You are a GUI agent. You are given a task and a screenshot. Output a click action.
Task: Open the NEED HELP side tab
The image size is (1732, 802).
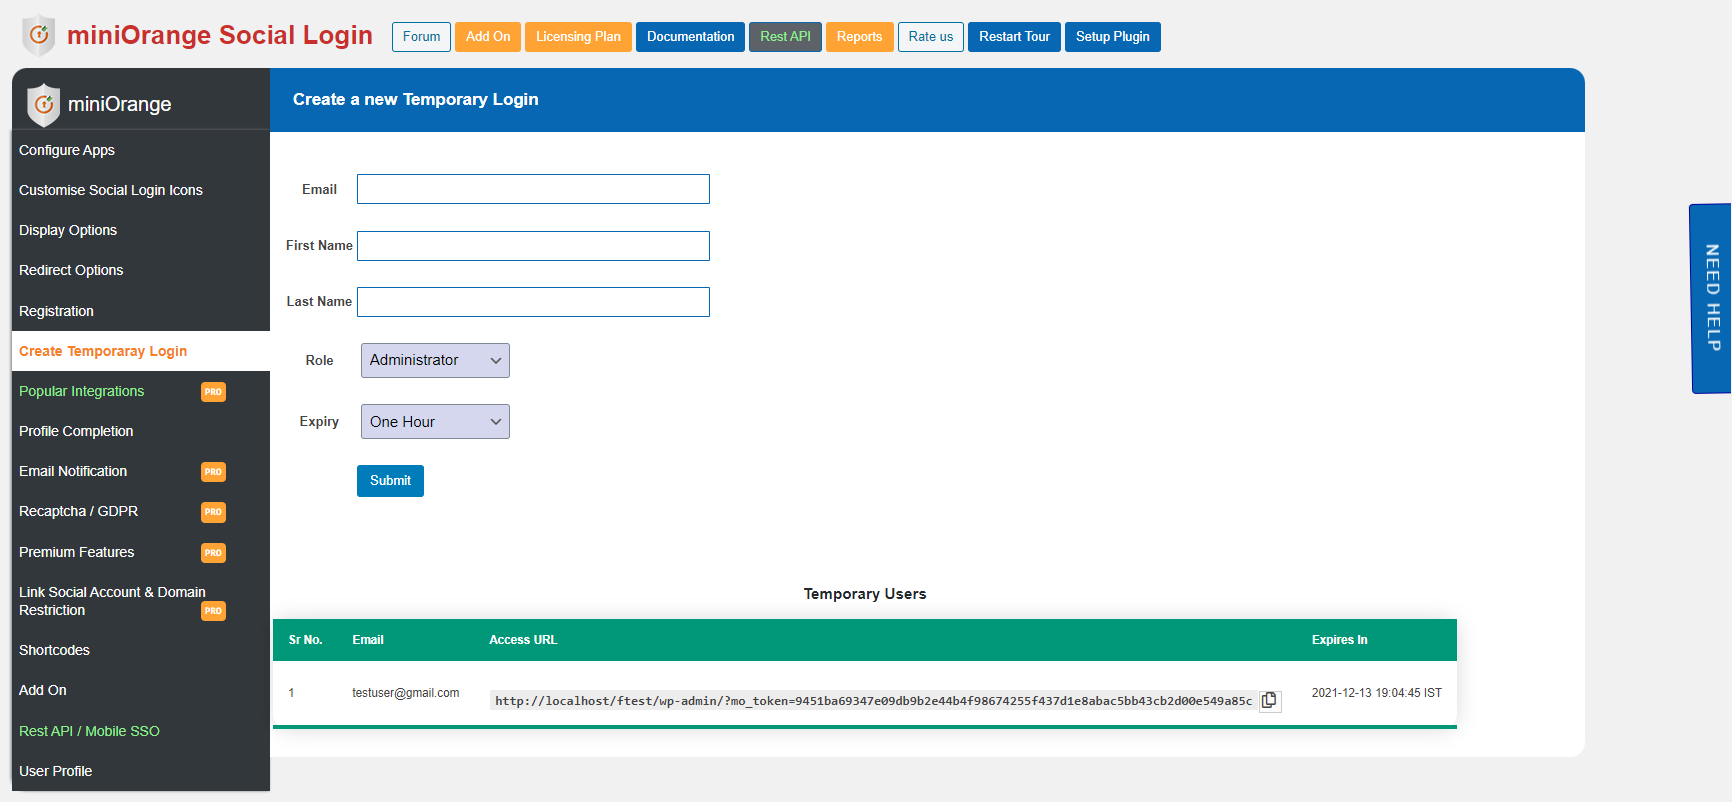1711,298
